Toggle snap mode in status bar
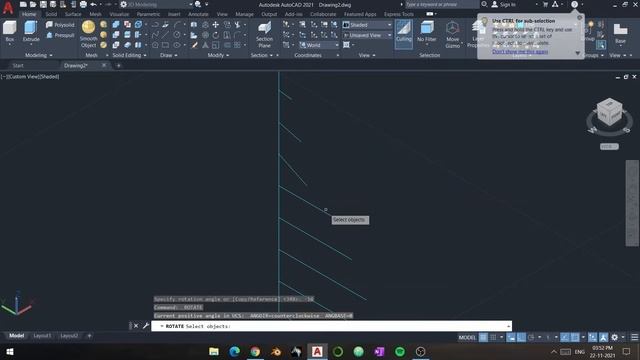 click(x=493, y=337)
